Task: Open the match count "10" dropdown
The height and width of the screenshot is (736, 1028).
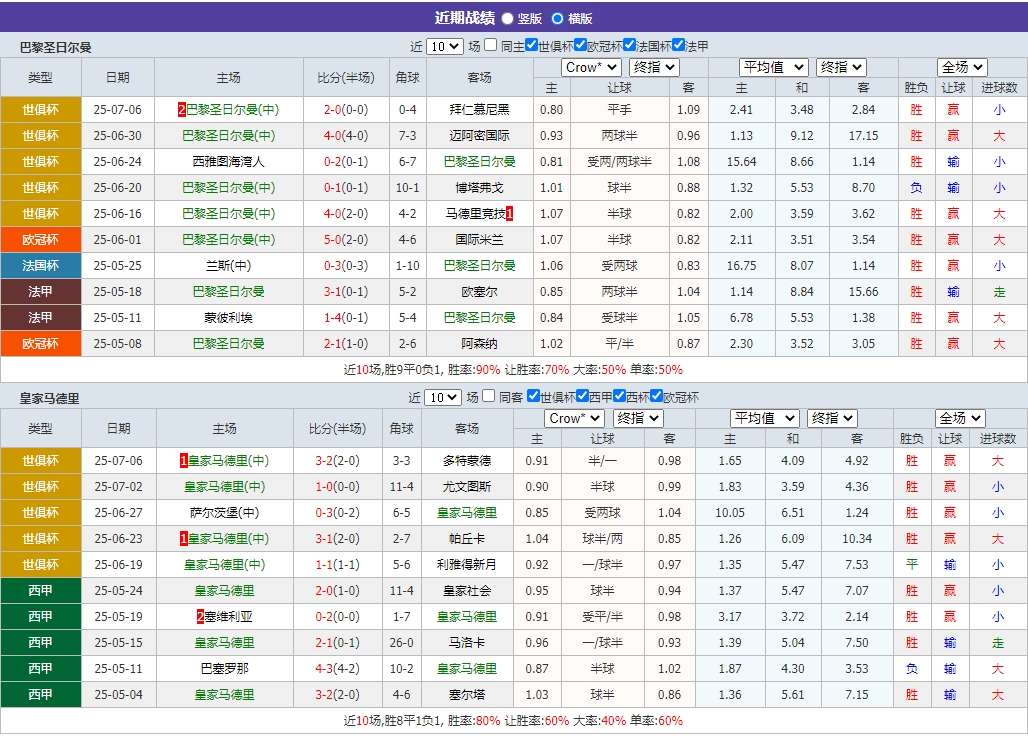Action: point(444,45)
